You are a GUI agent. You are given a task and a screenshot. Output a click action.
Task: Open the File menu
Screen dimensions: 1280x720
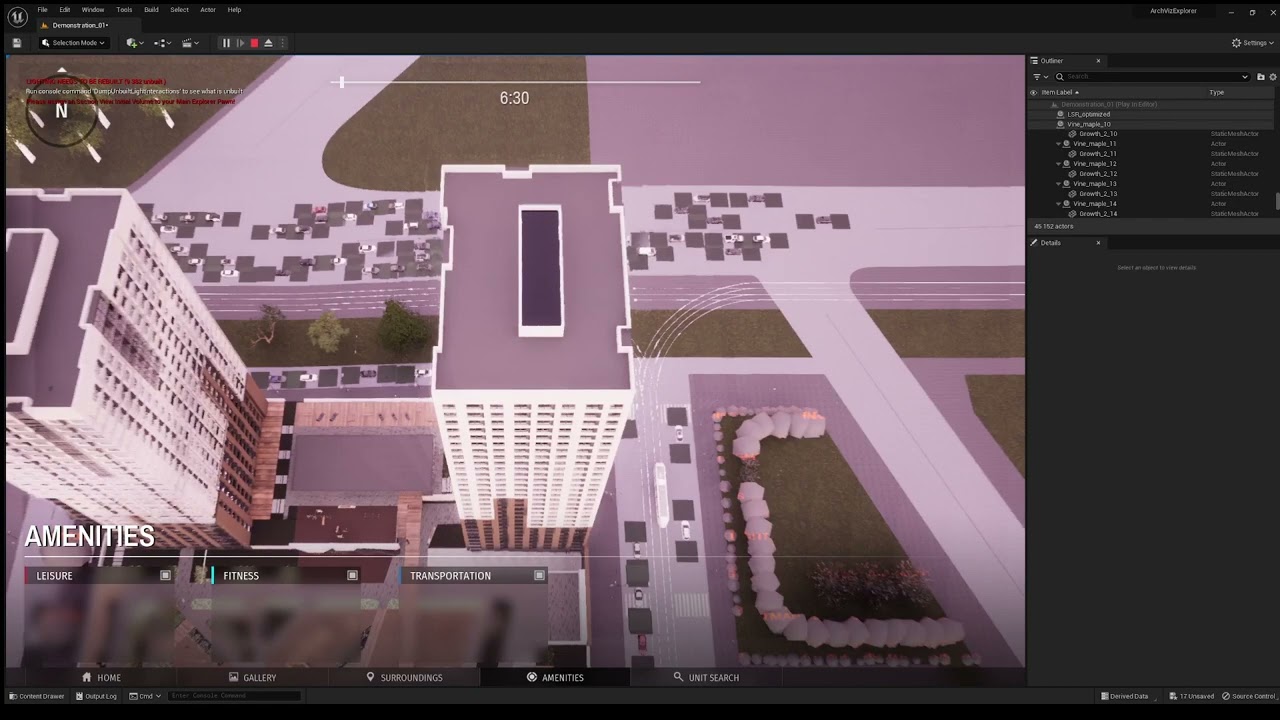[42, 10]
